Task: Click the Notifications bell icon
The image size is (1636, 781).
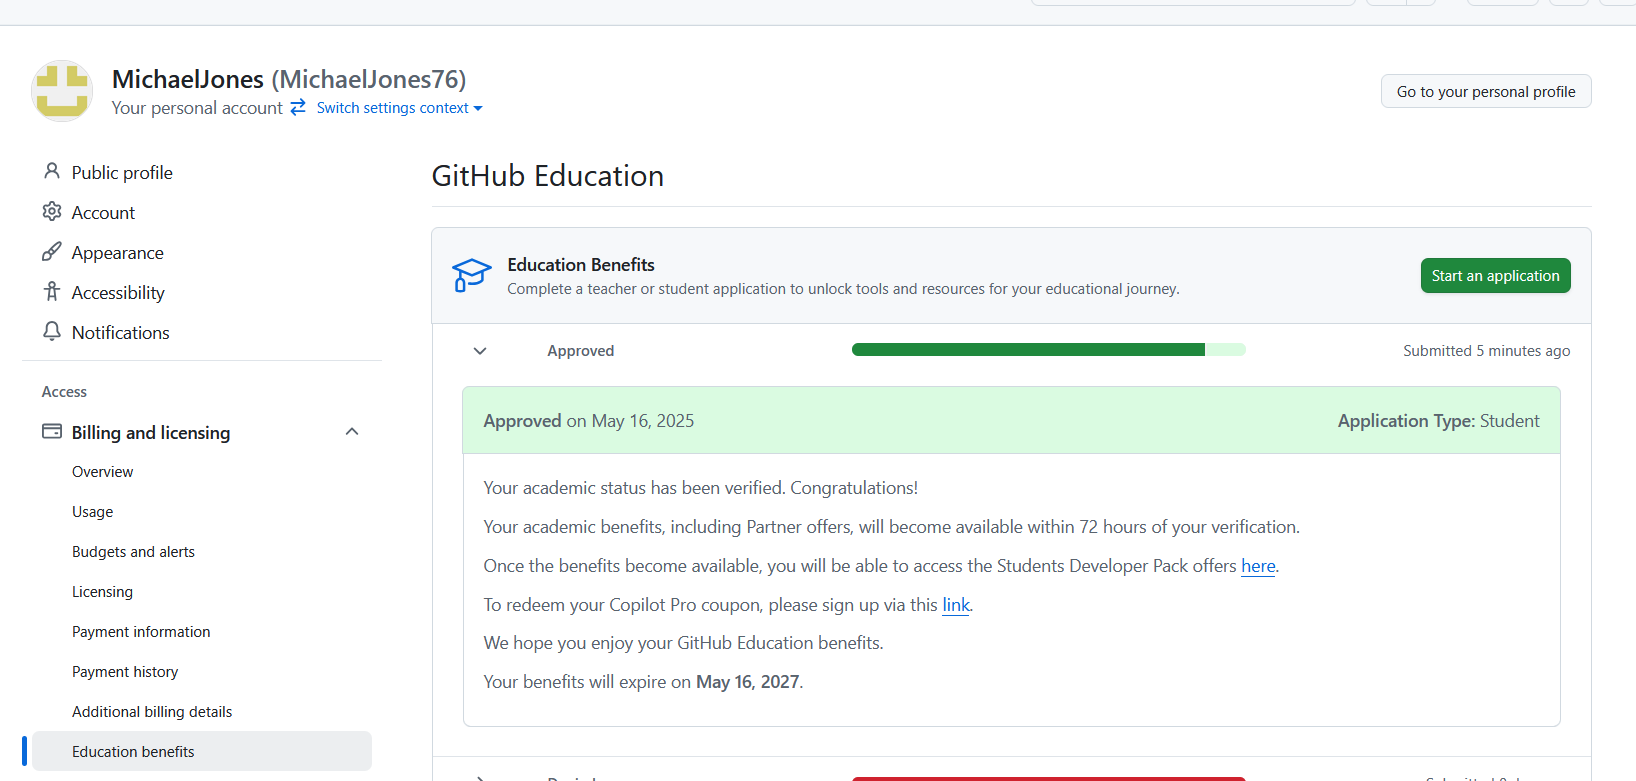Action: point(52,331)
